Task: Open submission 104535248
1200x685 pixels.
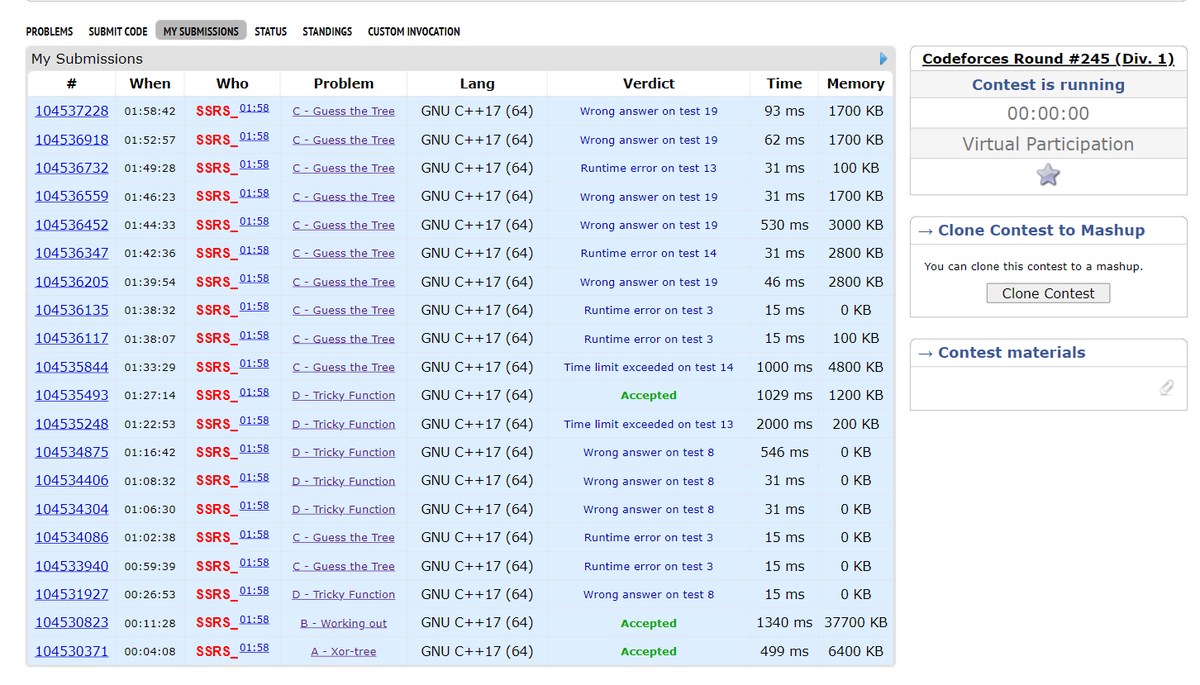Action: pos(72,424)
